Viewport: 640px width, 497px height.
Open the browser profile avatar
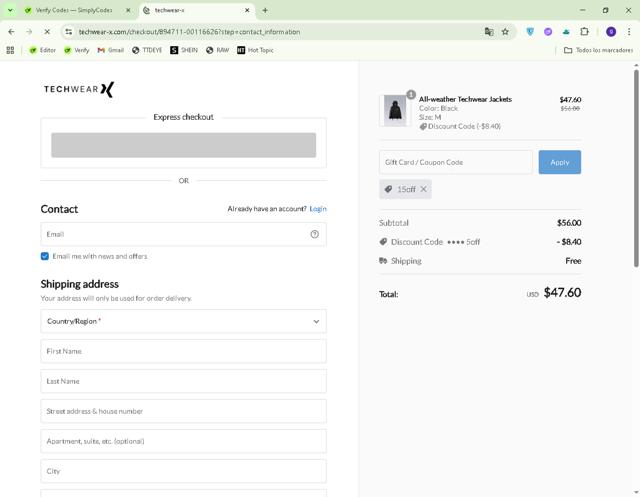point(611,31)
